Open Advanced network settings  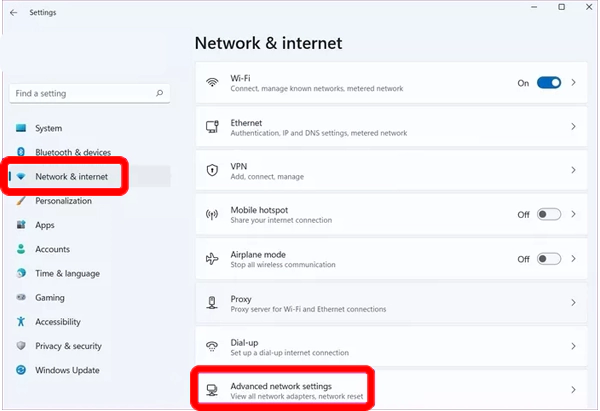click(391, 390)
